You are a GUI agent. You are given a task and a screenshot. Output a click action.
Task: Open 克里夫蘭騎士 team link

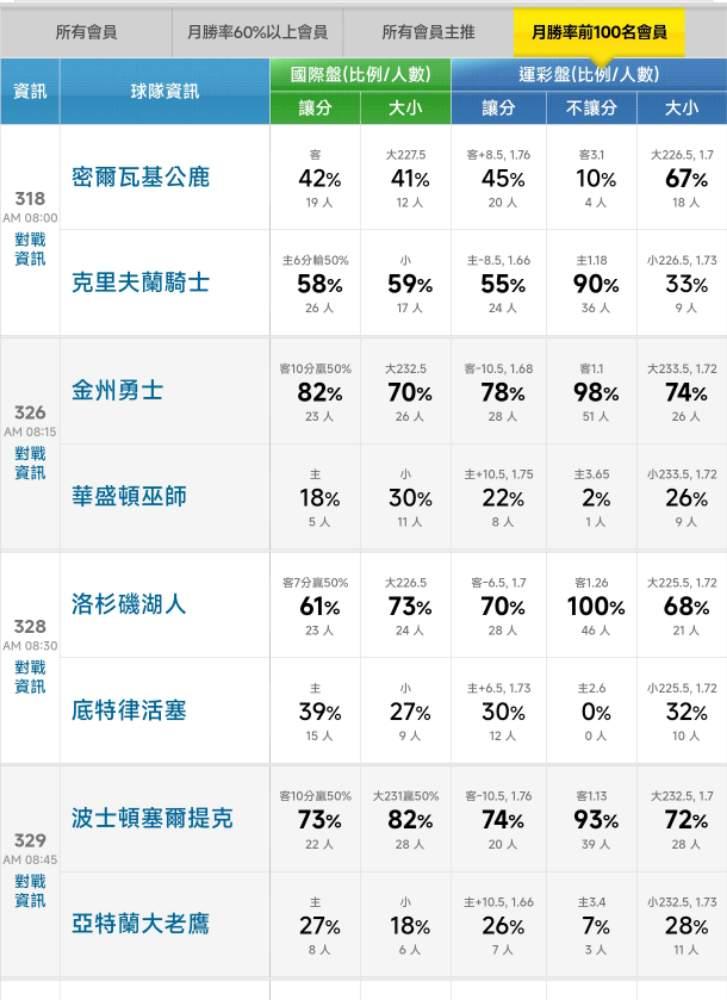[141, 283]
